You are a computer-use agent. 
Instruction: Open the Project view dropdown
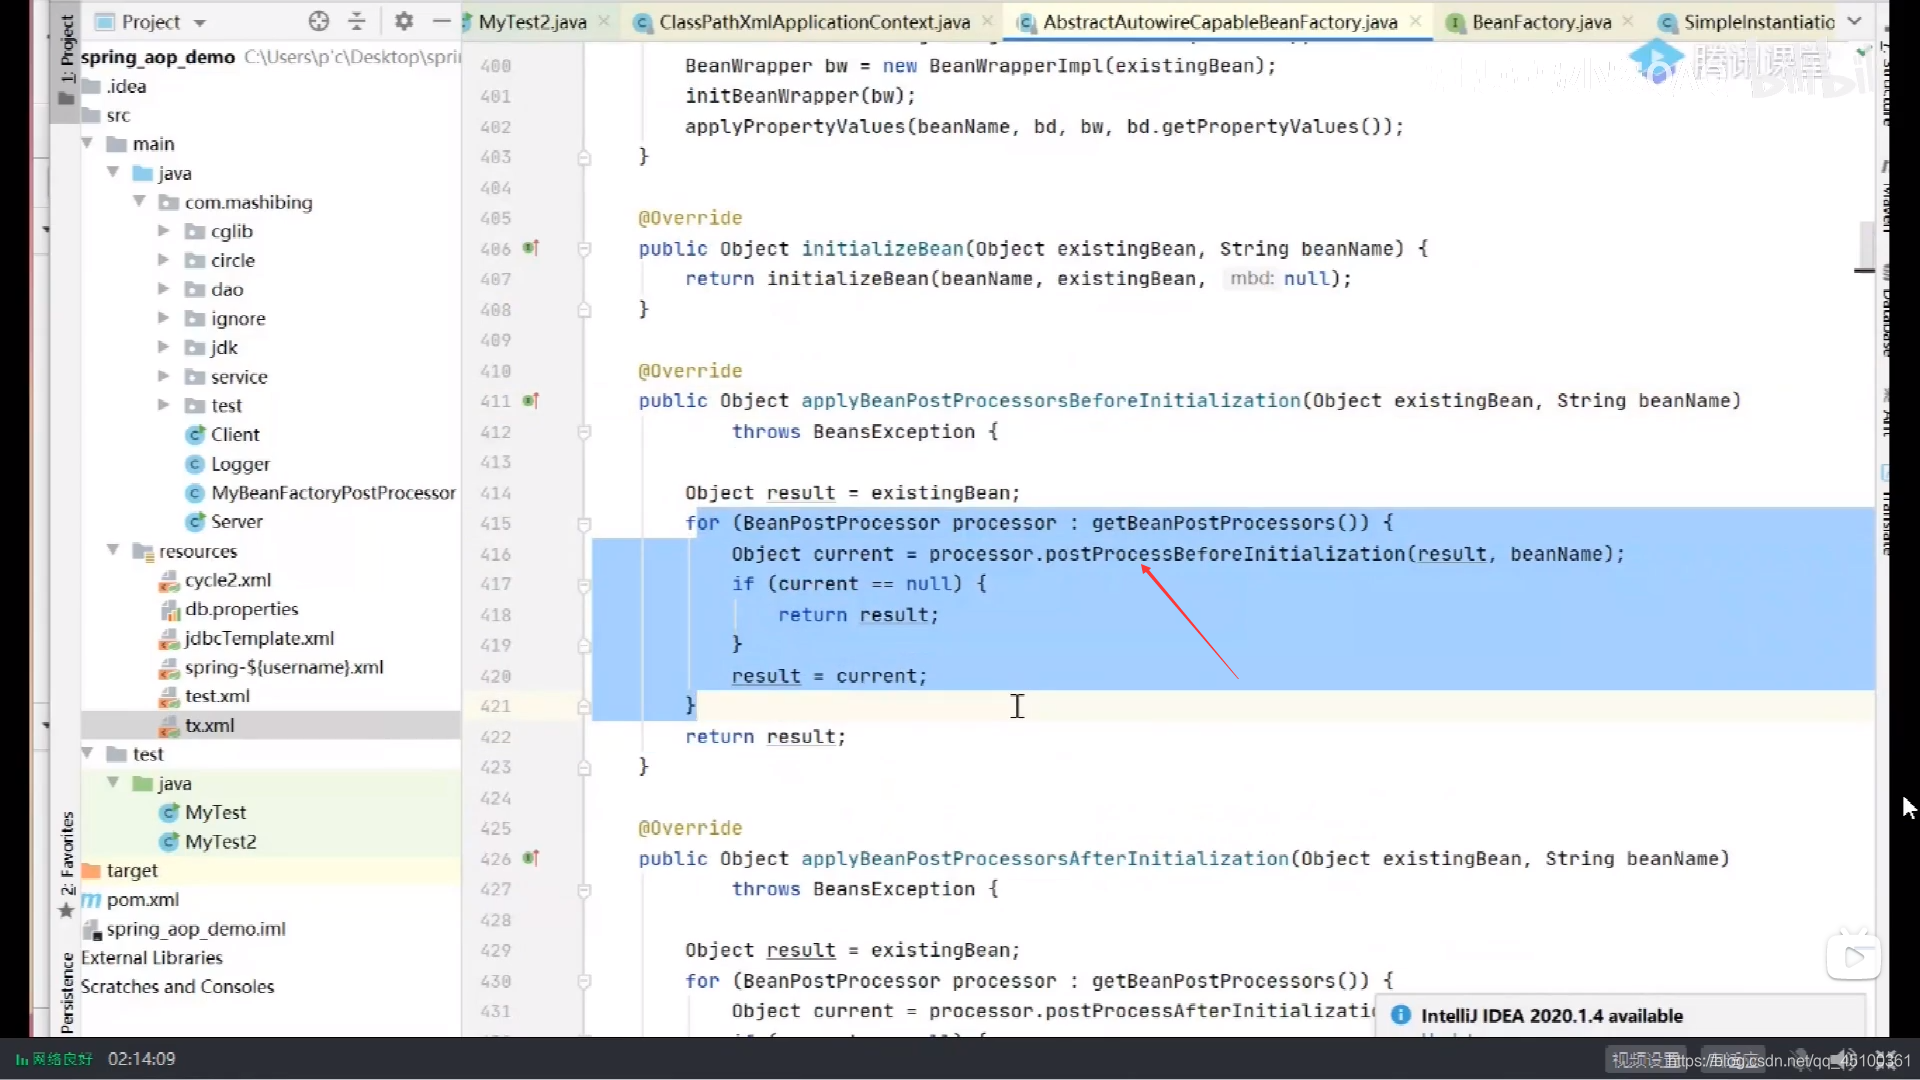200,22
